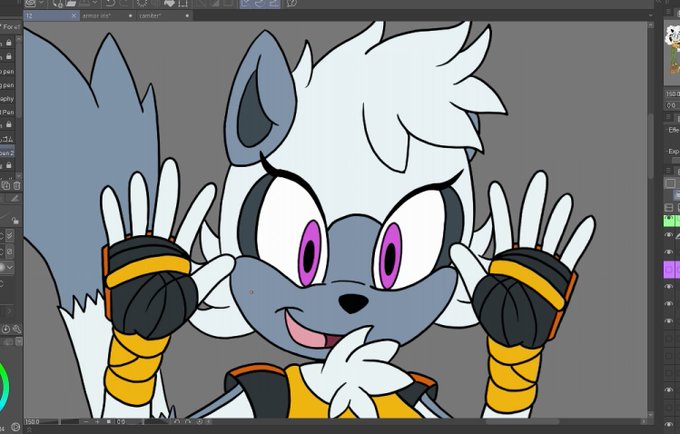Click the circular icon below the color wheel
Viewport: 680px width, 434px height.
point(15,427)
